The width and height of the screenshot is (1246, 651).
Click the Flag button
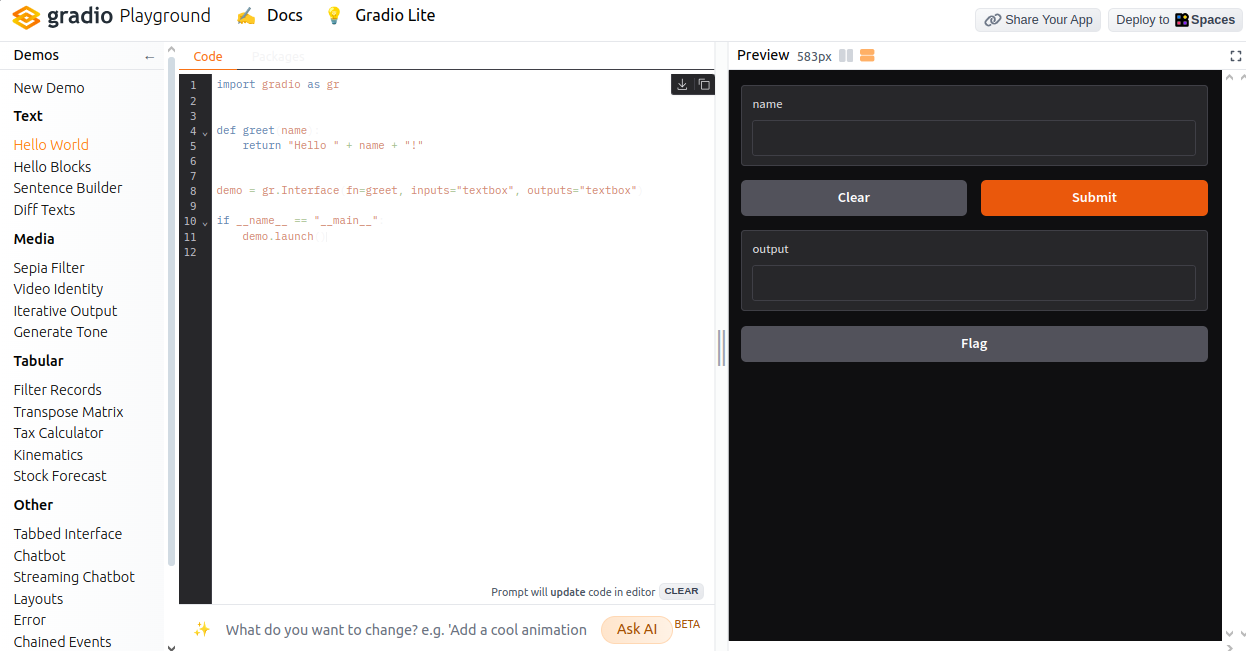pos(974,344)
